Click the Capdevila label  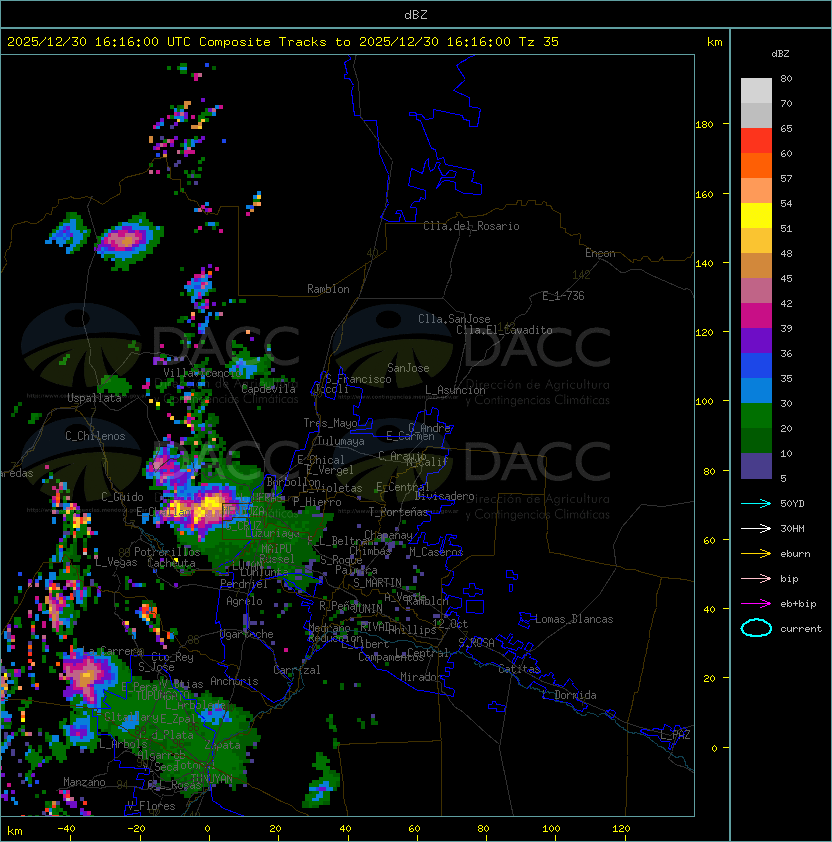[268, 389]
